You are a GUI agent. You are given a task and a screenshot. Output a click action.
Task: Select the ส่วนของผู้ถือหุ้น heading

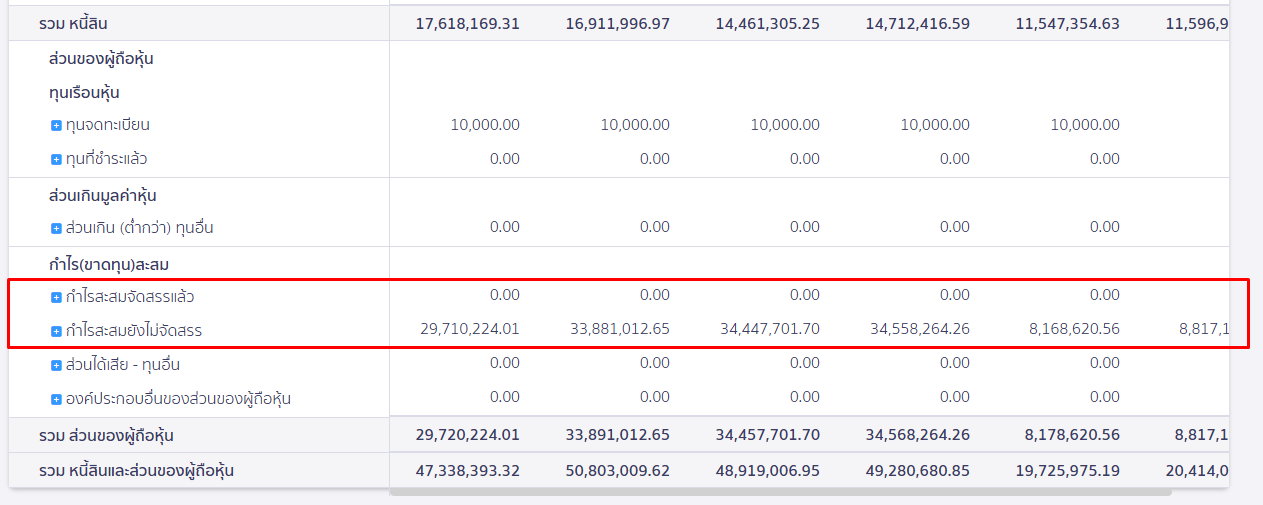tap(101, 59)
